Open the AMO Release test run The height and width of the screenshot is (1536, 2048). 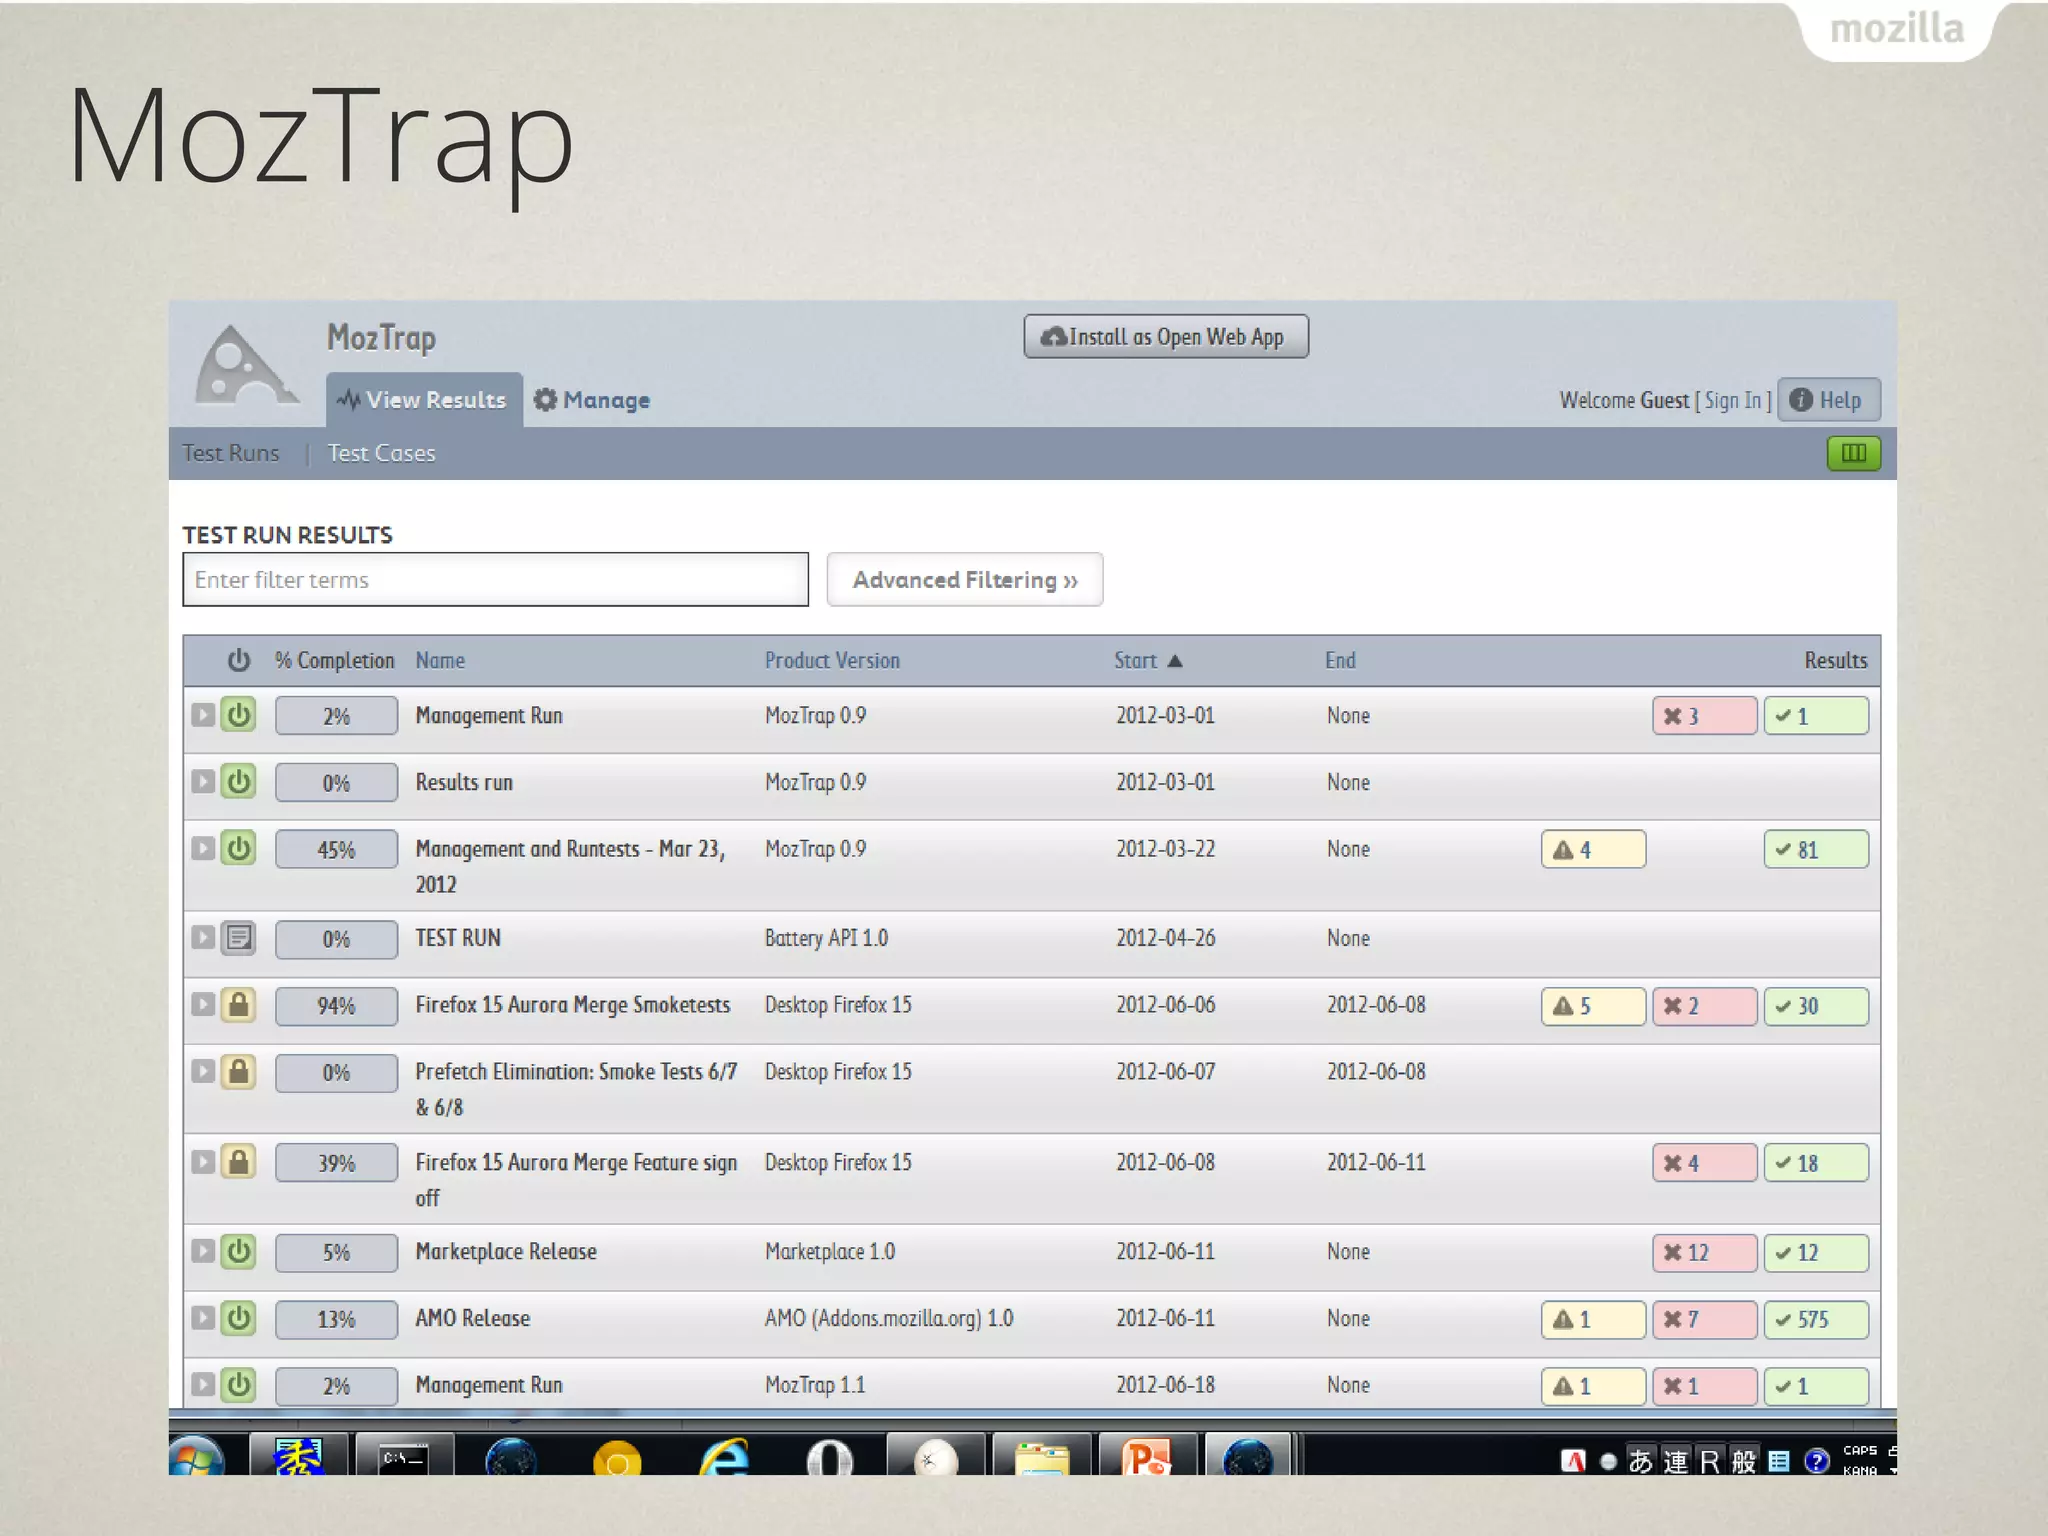(473, 1318)
